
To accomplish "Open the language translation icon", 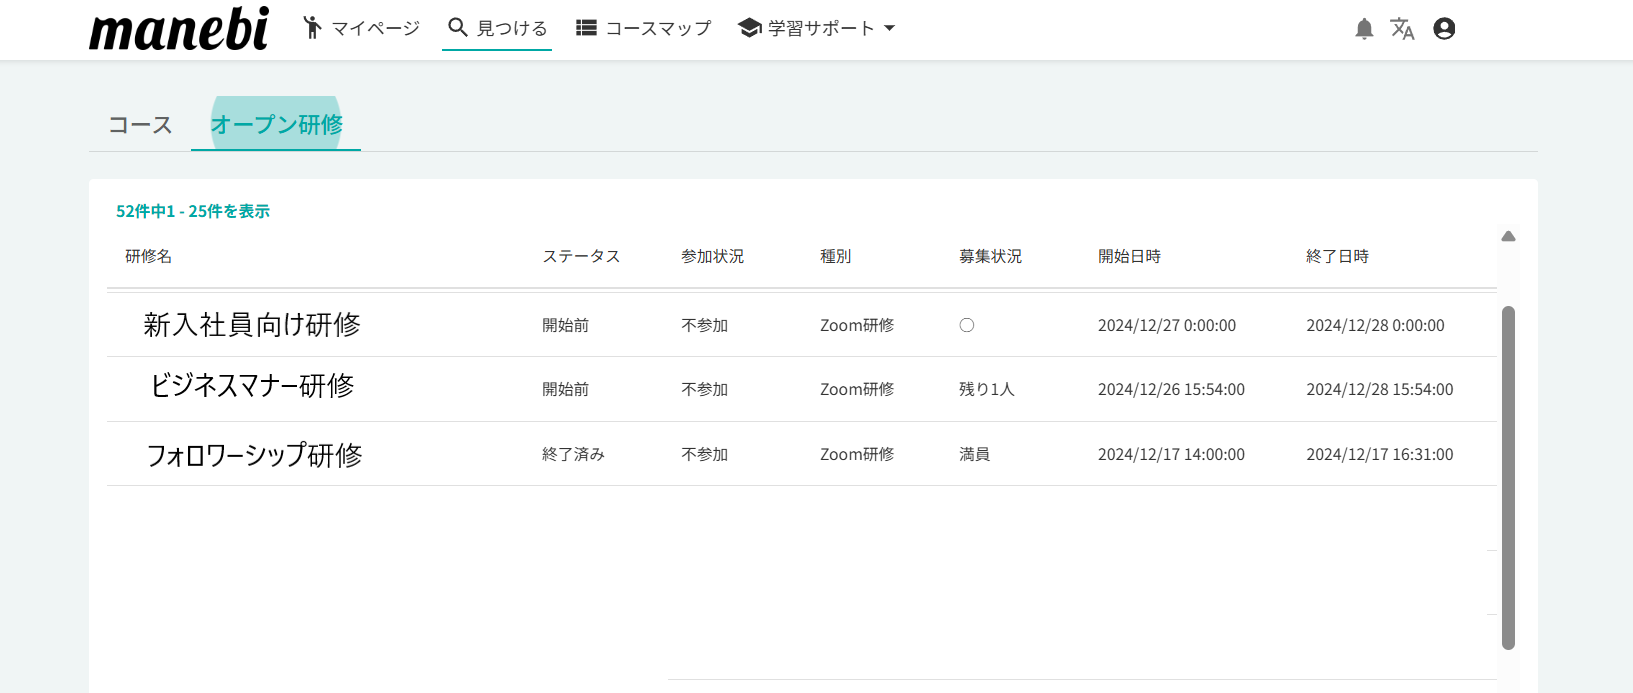I will click(1402, 29).
